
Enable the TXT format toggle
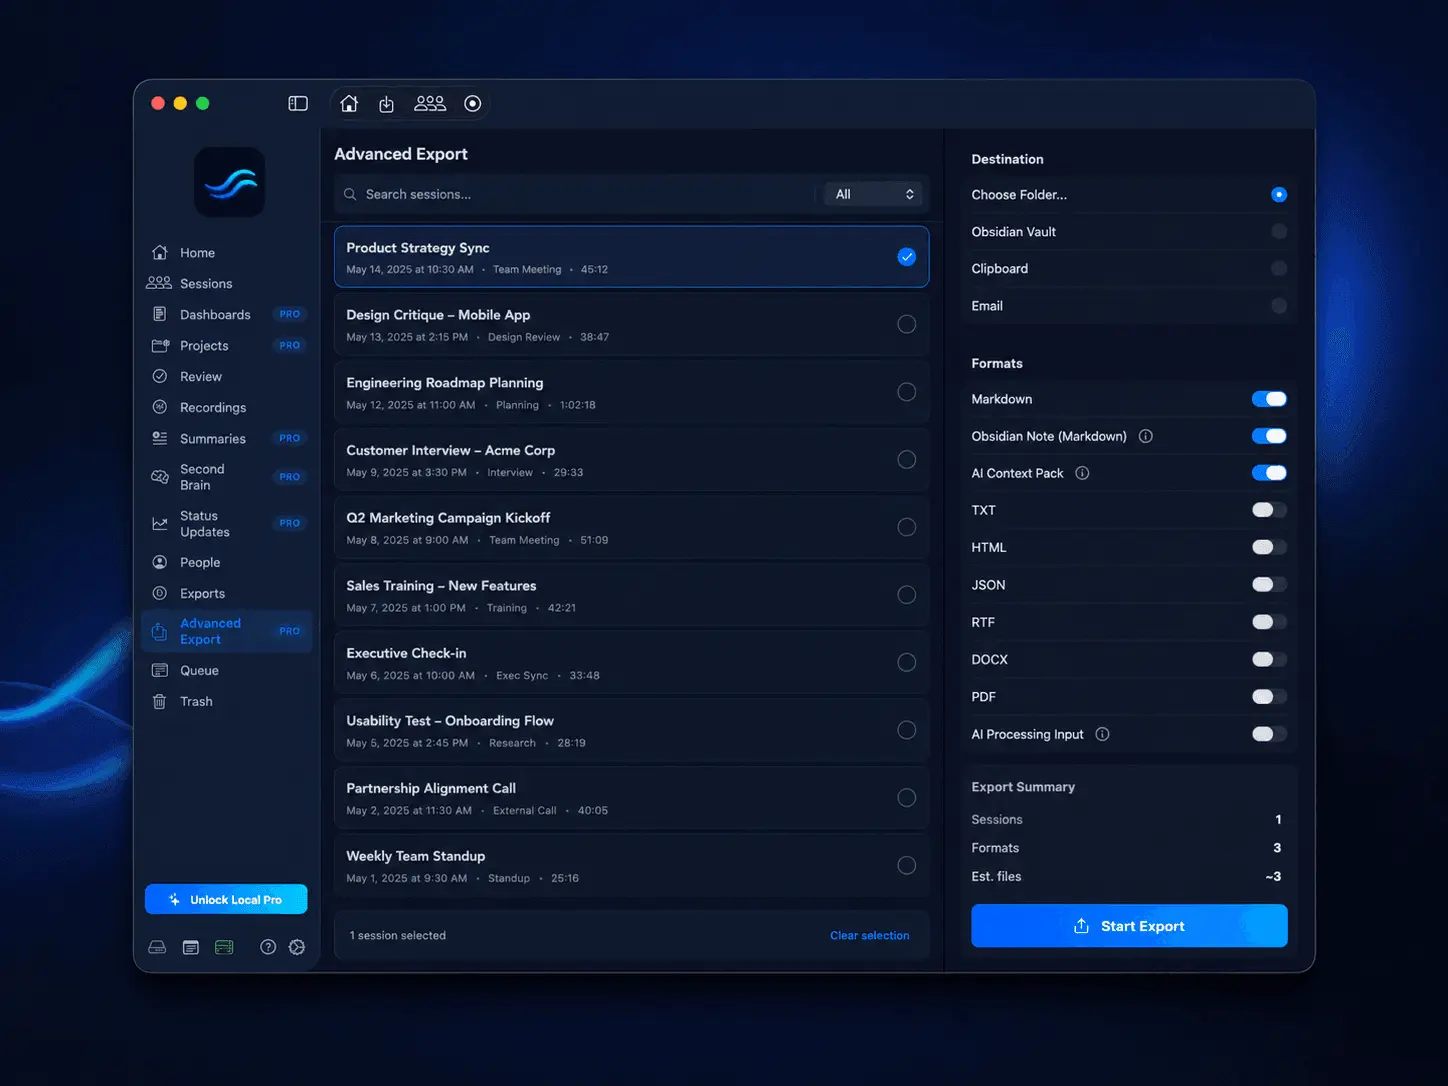[1269, 510]
